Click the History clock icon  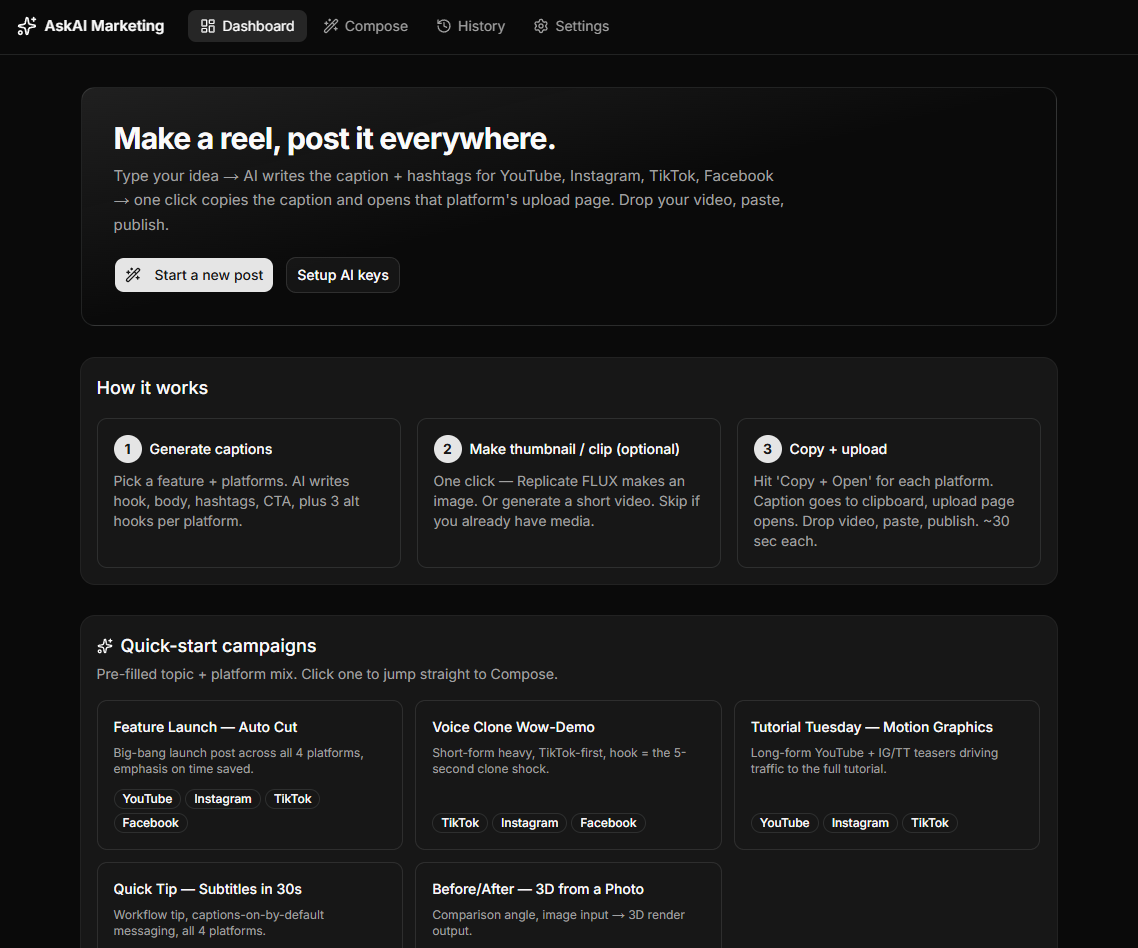point(443,26)
